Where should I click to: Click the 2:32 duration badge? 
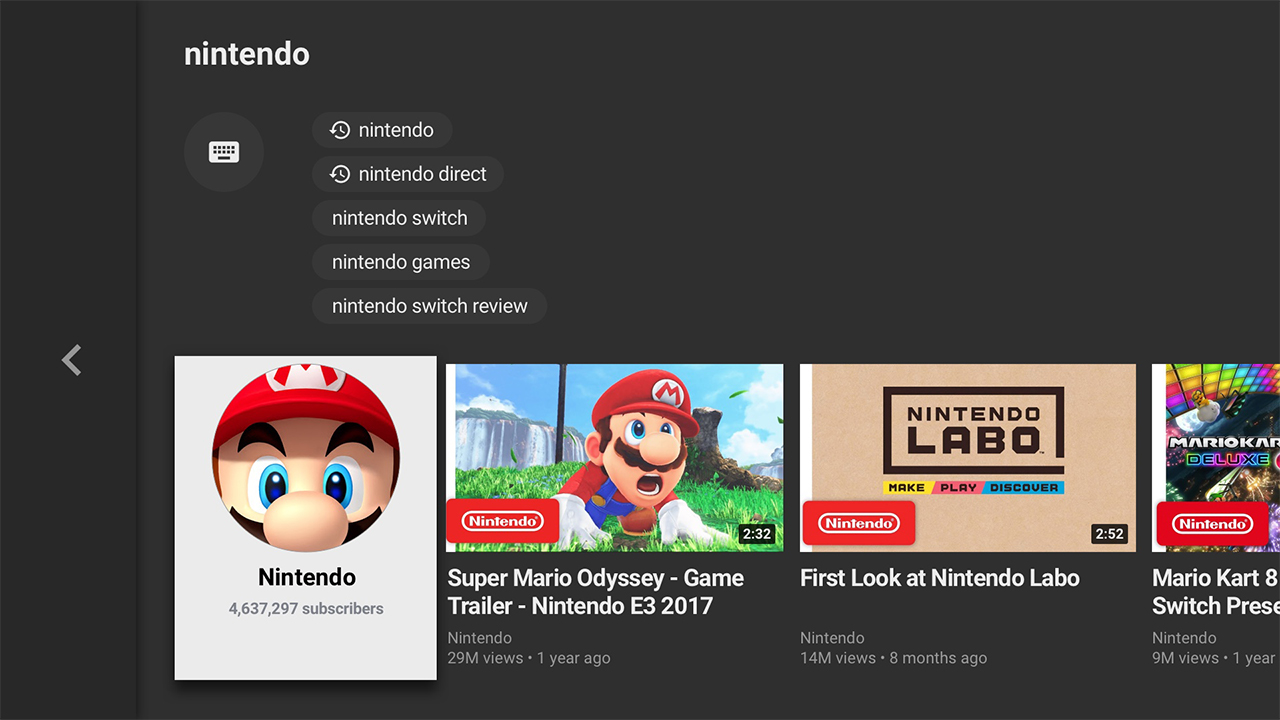[757, 534]
